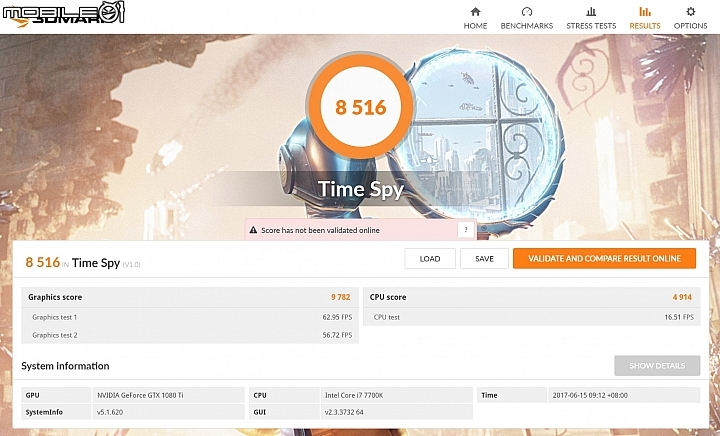Click the Time label cell
This screenshot has width=720, height=436.
pyautogui.click(x=512, y=395)
